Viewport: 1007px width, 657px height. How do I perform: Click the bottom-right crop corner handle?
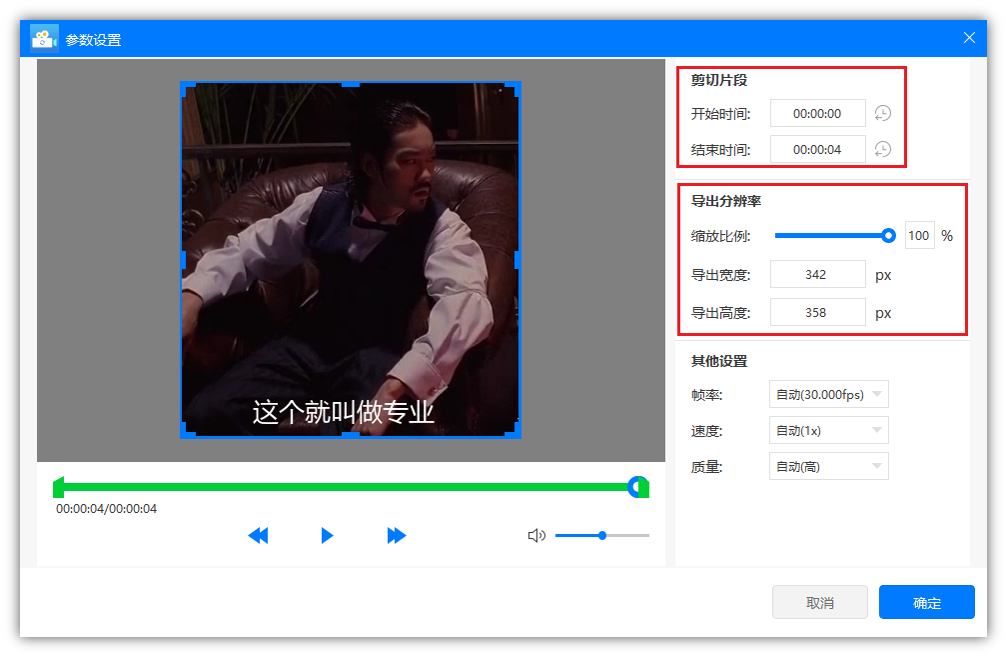514,432
